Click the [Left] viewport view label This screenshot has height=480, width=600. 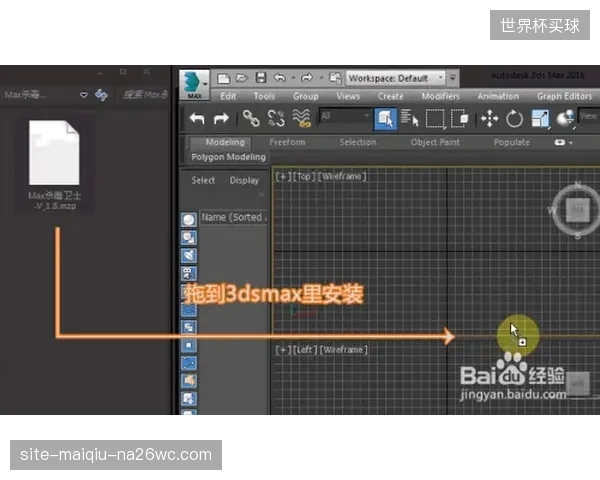[x=305, y=350]
